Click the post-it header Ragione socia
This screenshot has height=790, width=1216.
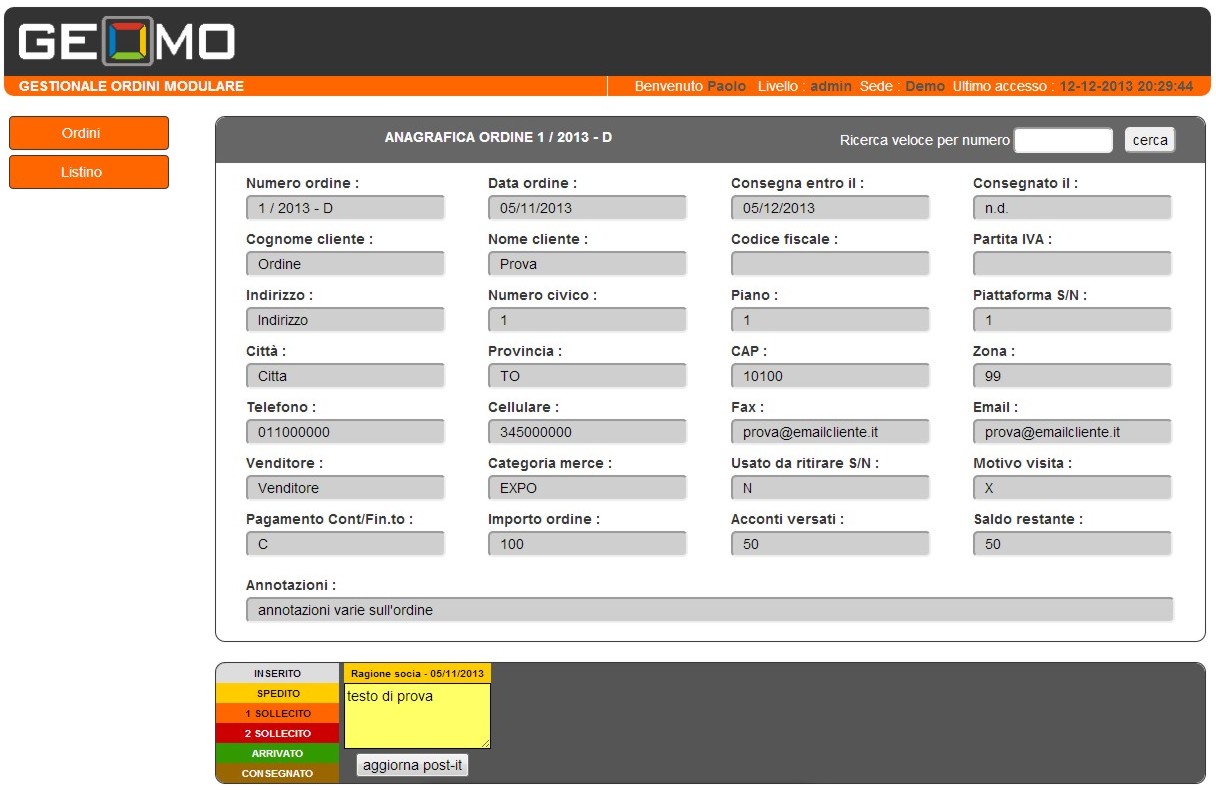pos(417,673)
